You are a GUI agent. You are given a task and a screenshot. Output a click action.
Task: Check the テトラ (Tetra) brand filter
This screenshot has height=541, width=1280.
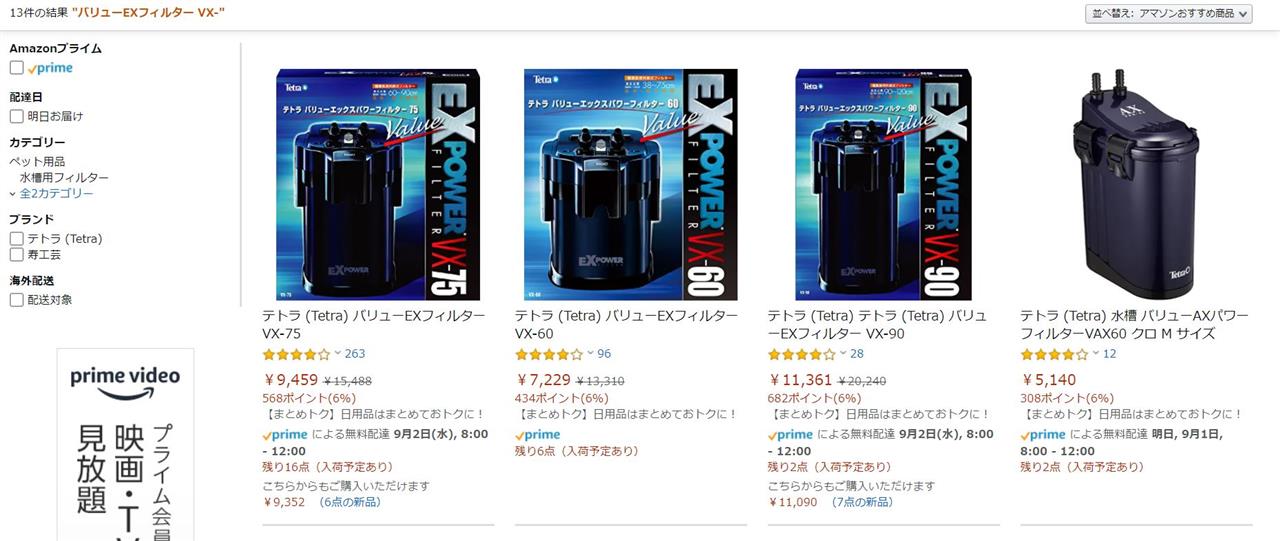coord(16,238)
